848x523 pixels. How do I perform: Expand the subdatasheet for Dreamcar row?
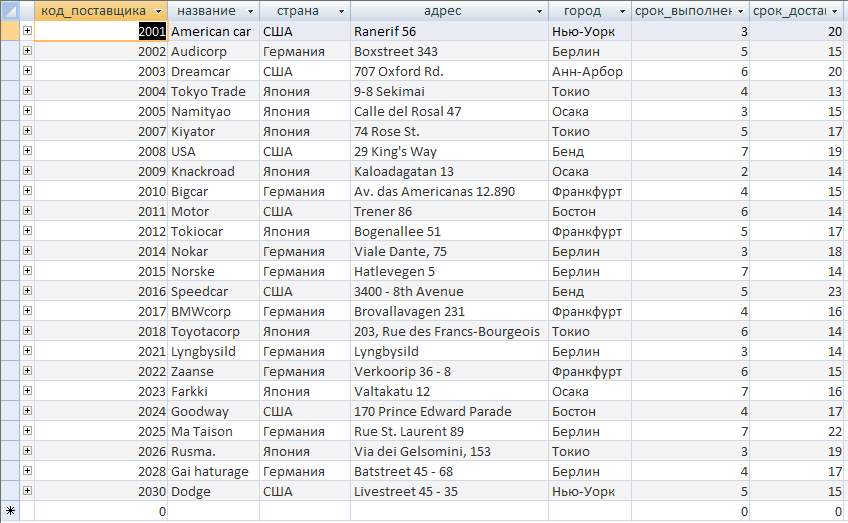[x=27, y=71]
